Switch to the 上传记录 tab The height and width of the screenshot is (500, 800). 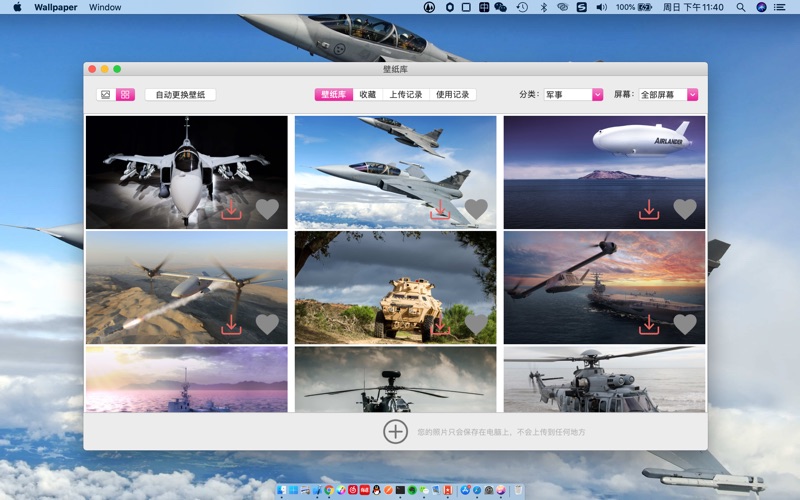pyautogui.click(x=406, y=94)
